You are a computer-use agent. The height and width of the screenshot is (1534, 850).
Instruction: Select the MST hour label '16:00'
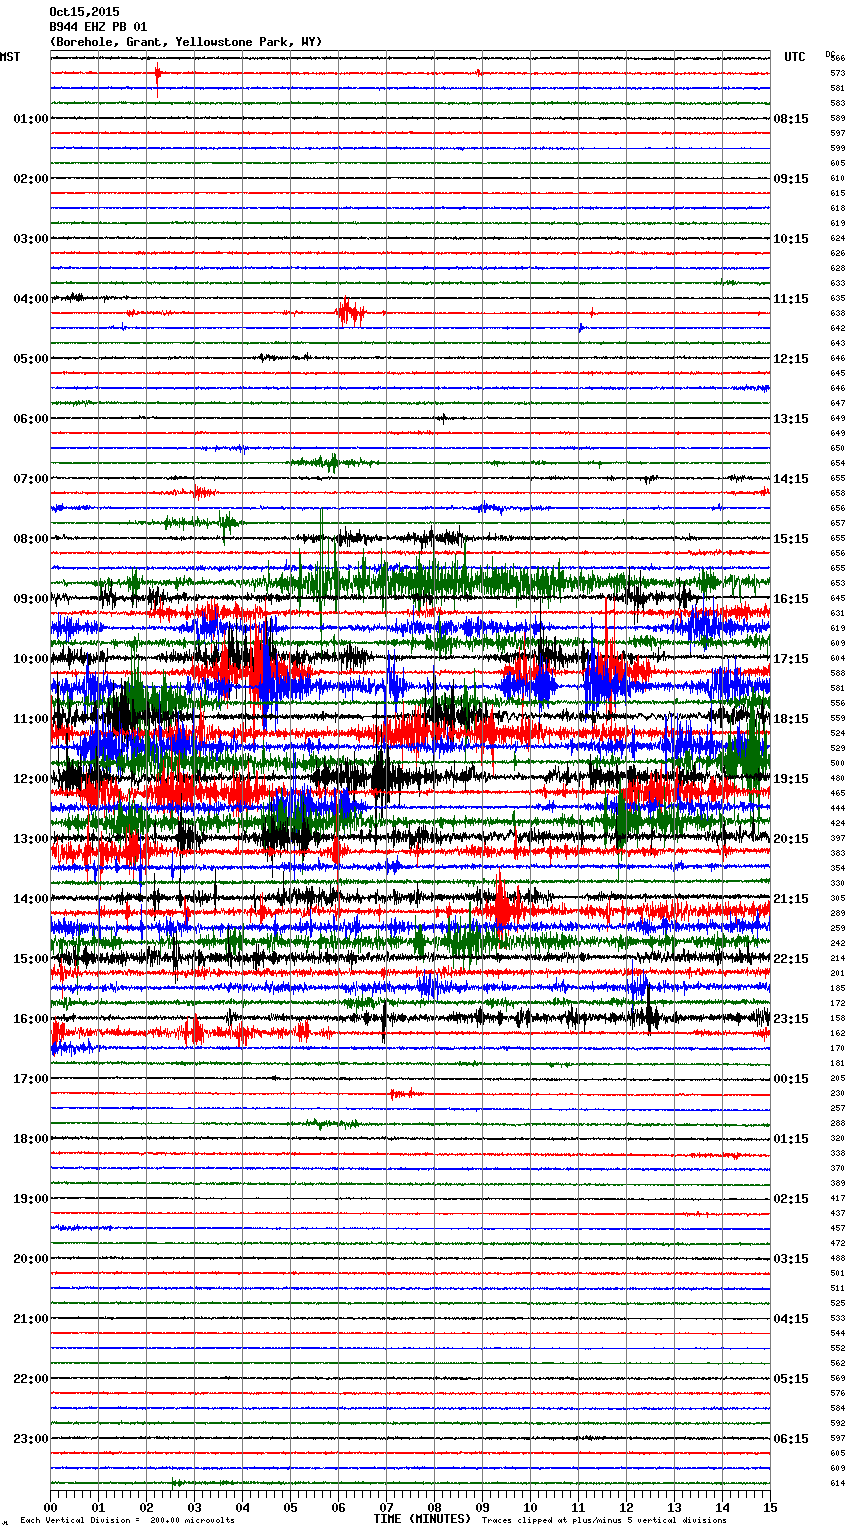pos(31,1019)
